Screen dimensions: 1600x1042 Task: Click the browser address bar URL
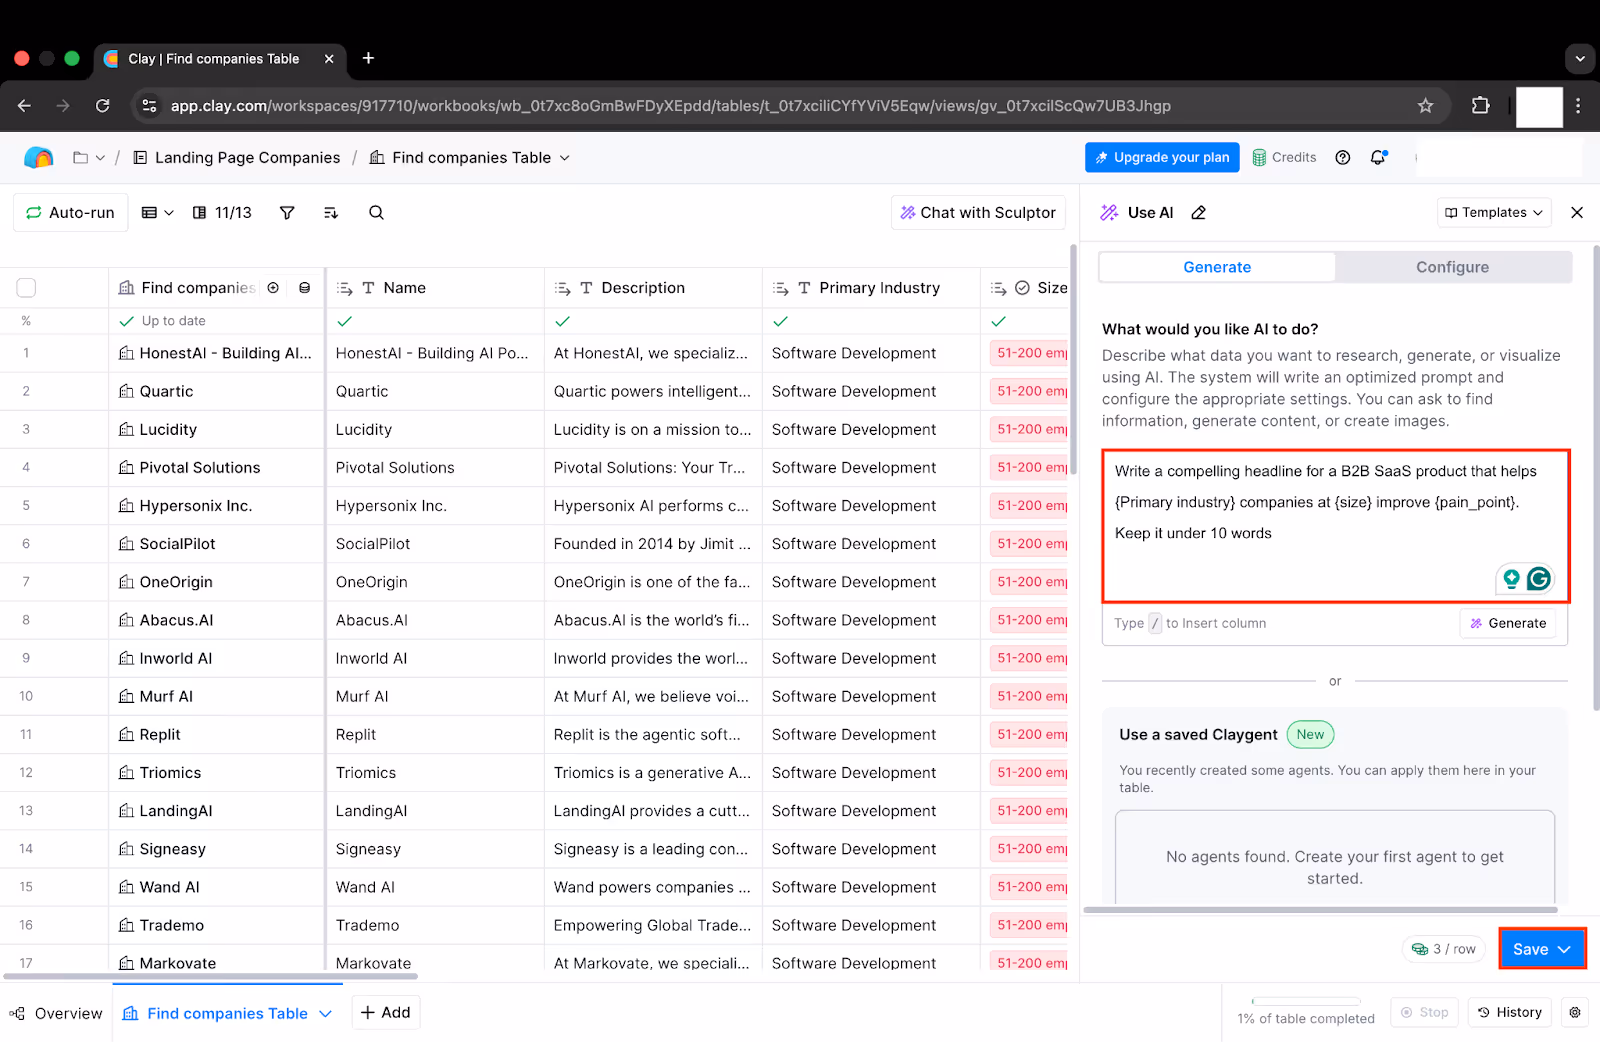[670, 106]
